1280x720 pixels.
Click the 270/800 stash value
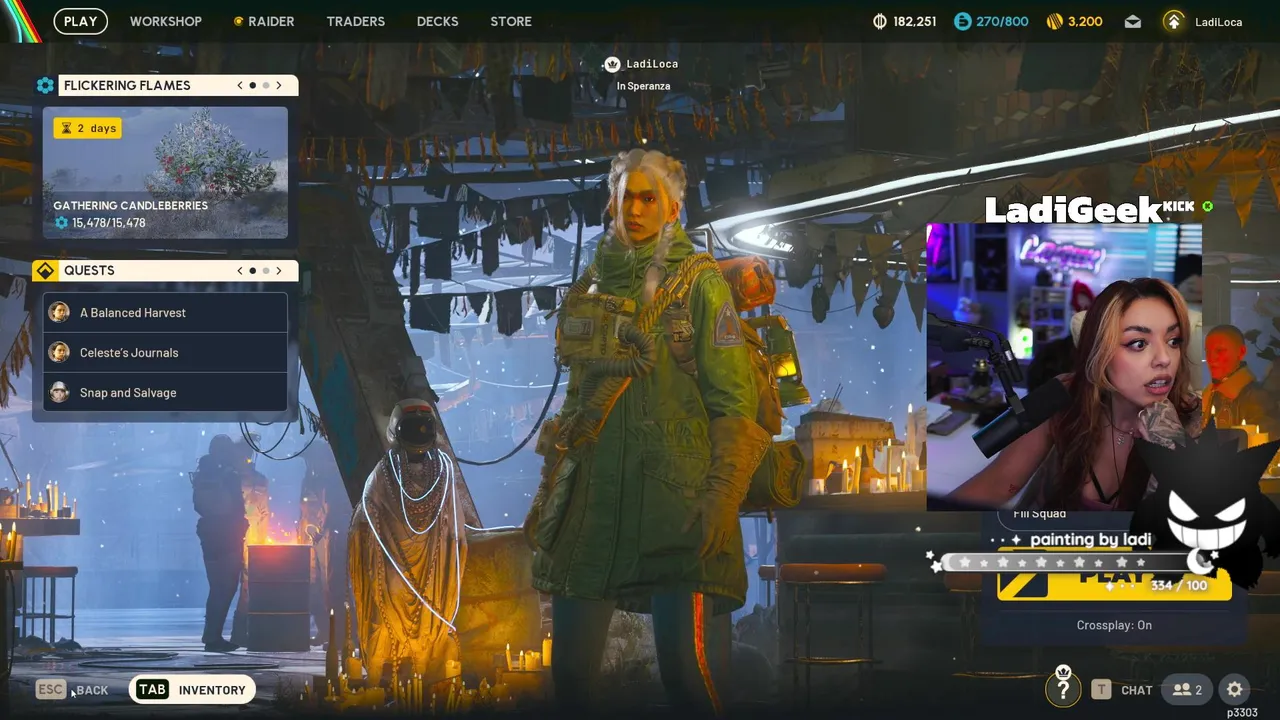[x=1002, y=21]
